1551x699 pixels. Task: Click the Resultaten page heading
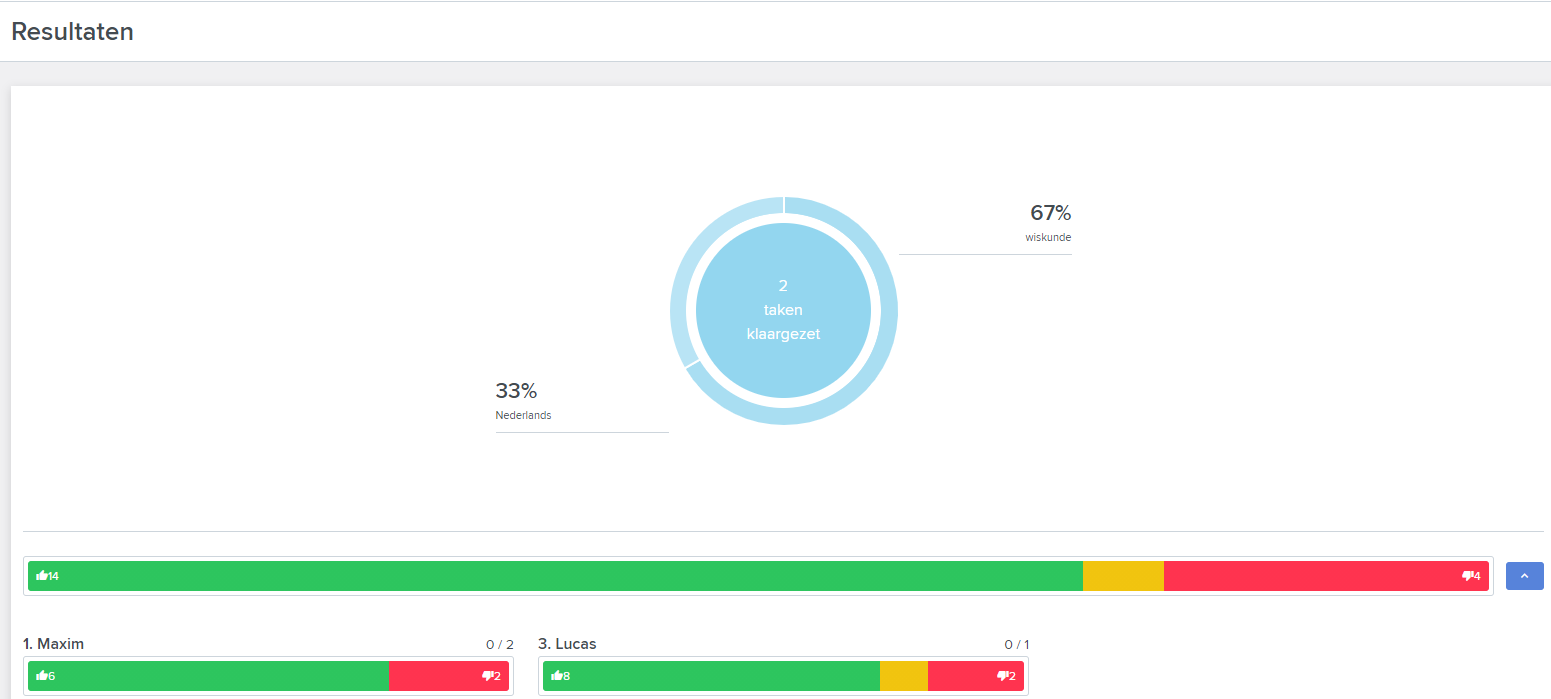[72, 32]
